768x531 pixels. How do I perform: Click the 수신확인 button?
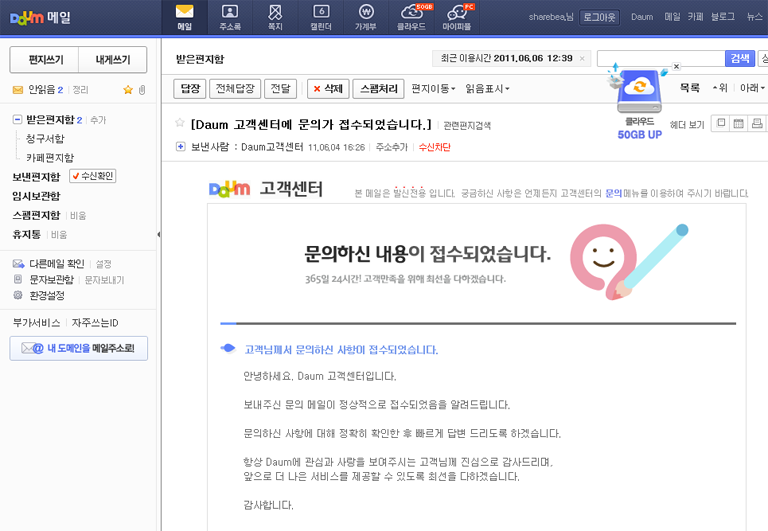tap(93, 176)
